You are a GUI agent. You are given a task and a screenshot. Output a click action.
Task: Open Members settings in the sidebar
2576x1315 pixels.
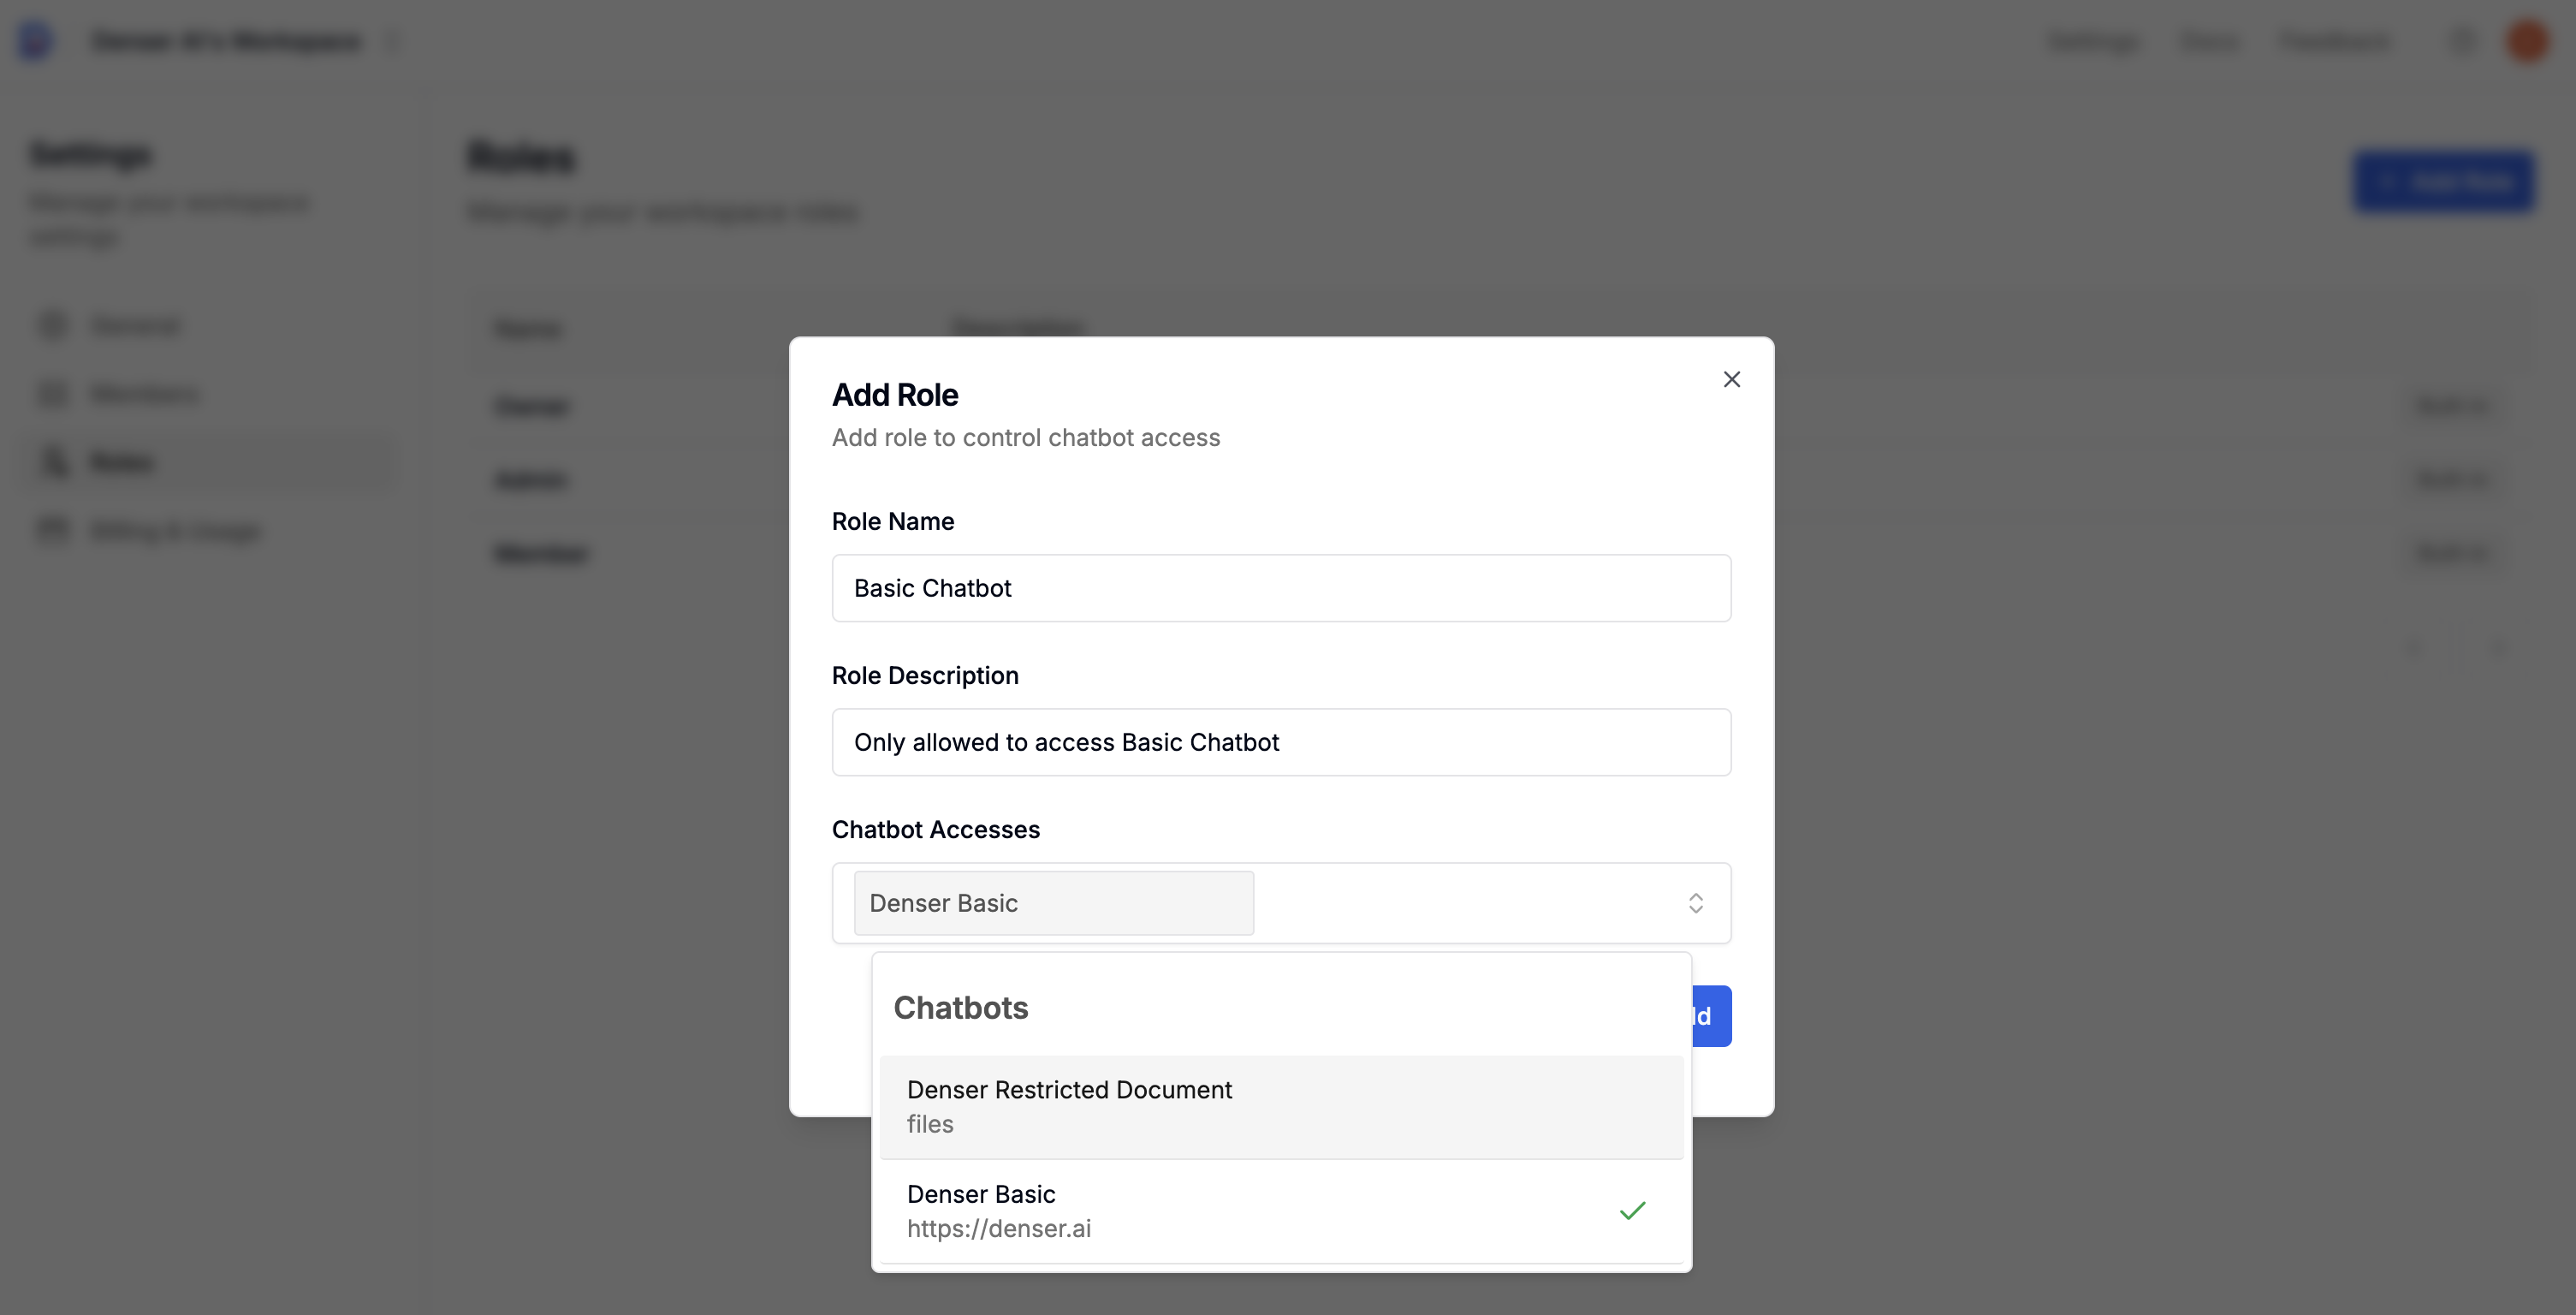click(x=145, y=394)
